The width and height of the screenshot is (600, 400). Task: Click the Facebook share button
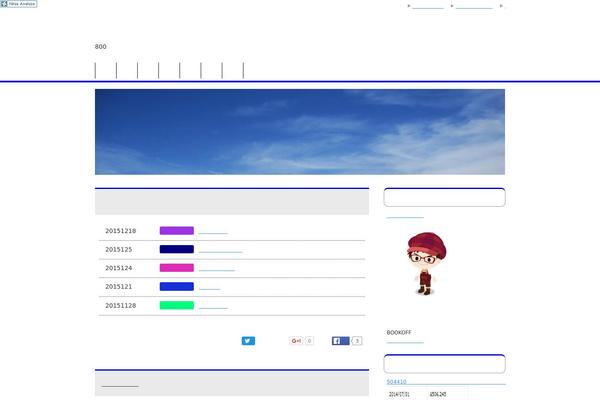coord(341,341)
